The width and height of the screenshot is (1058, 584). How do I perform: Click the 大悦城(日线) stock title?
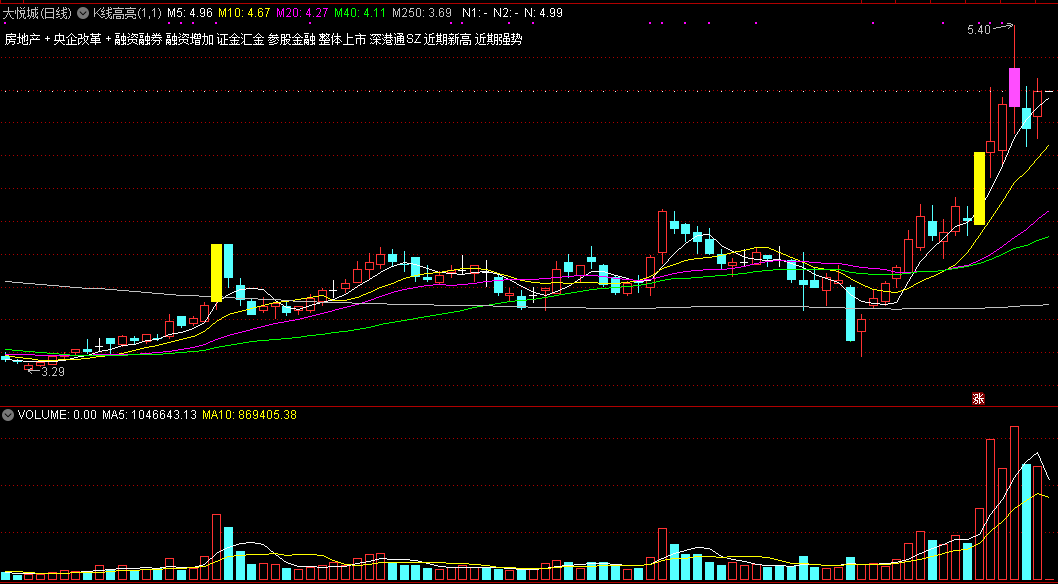tap(38, 13)
